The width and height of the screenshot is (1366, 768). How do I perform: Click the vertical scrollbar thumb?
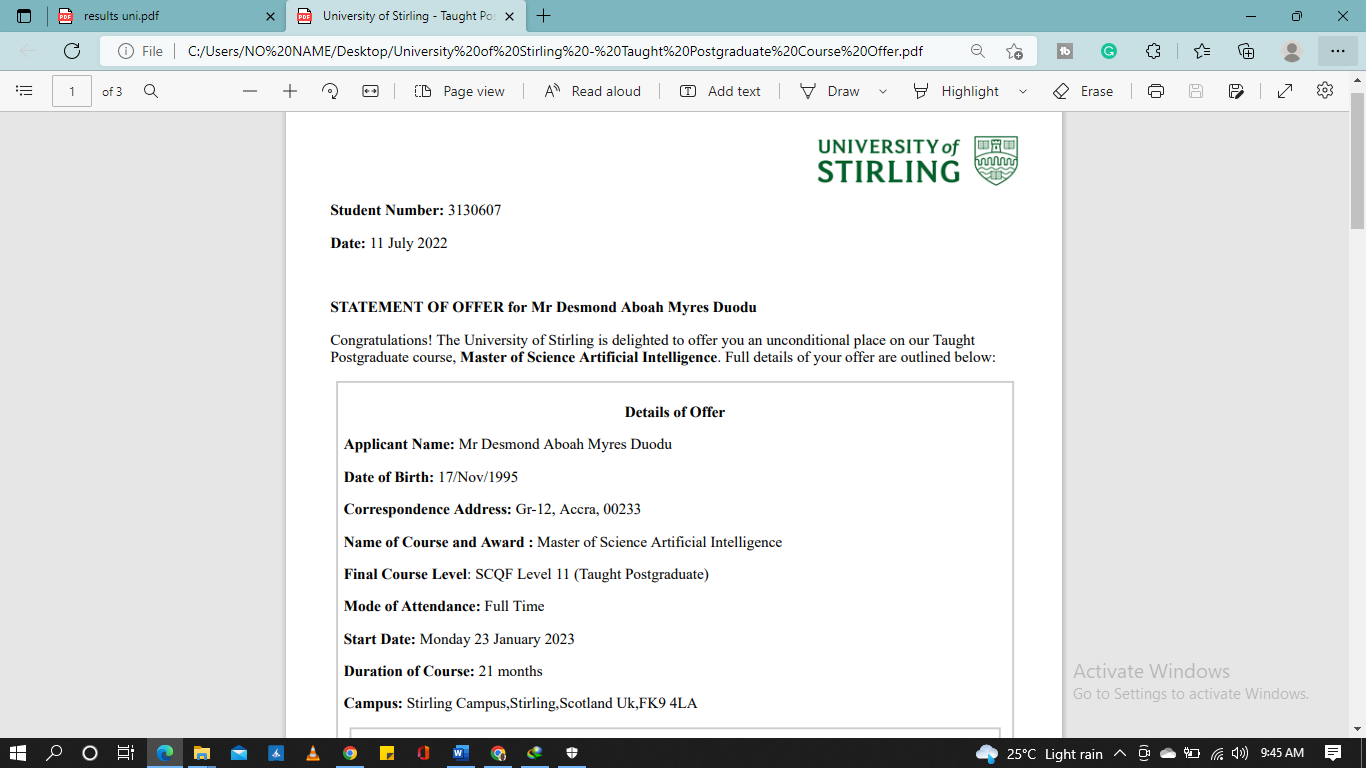(x=1357, y=160)
